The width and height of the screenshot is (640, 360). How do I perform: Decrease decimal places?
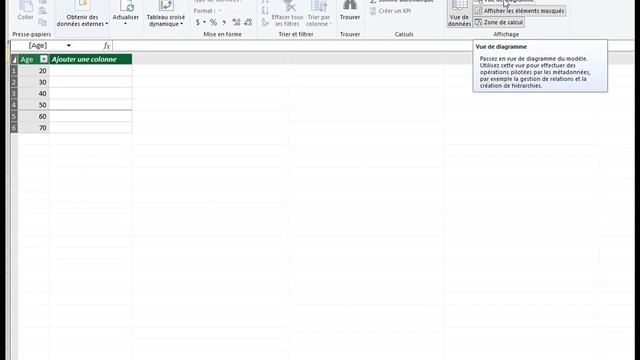248,22
